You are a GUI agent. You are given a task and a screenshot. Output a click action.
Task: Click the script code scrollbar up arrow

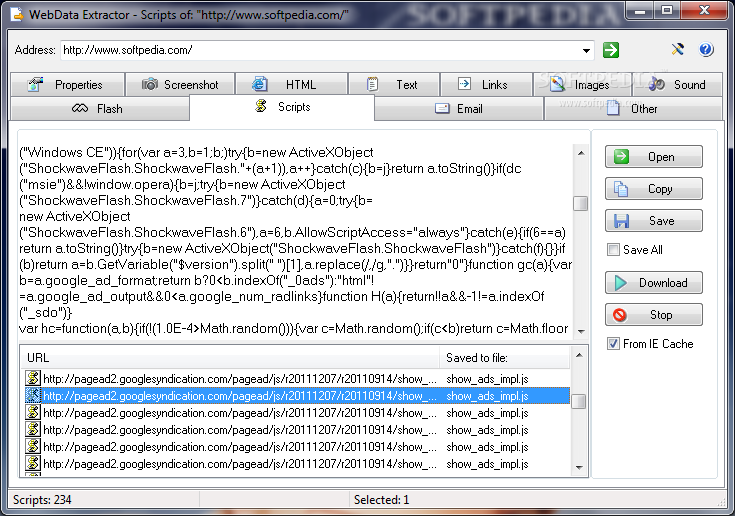tap(581, 153)
